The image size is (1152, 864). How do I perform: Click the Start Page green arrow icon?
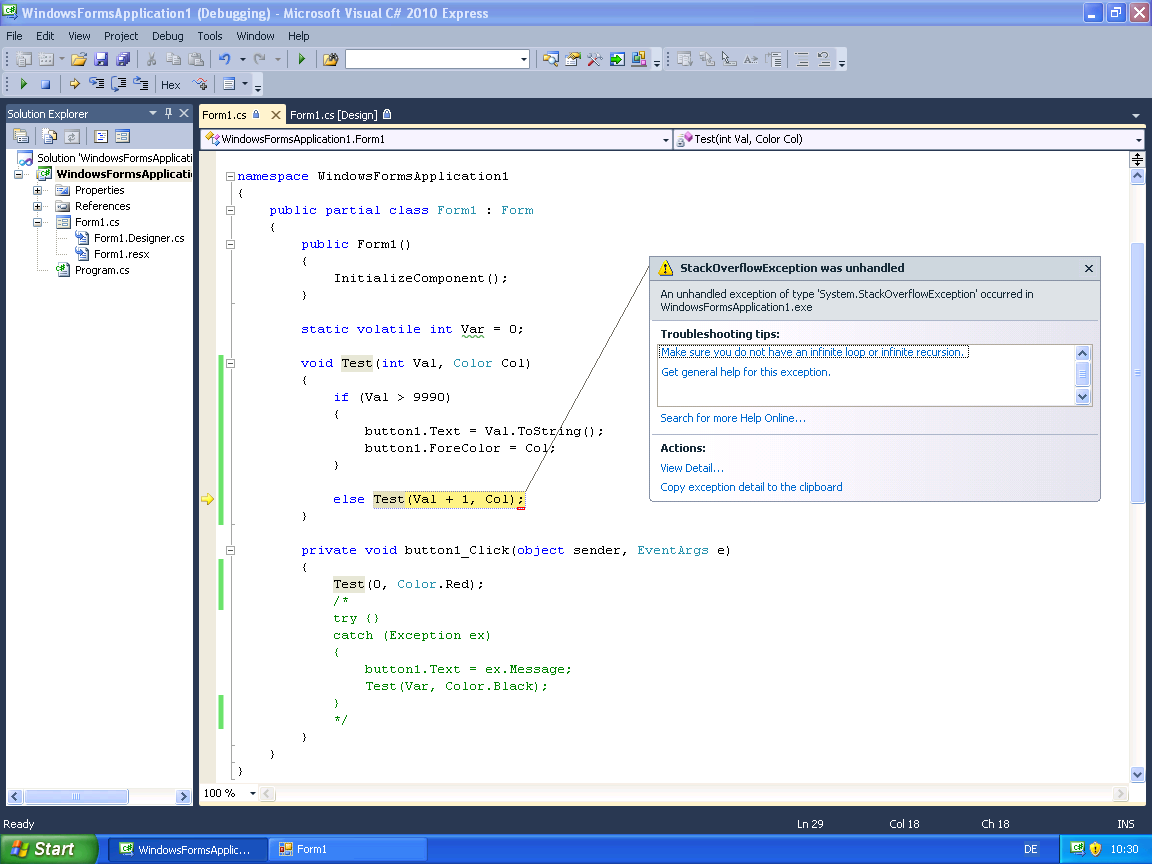[x=617, y=60]
